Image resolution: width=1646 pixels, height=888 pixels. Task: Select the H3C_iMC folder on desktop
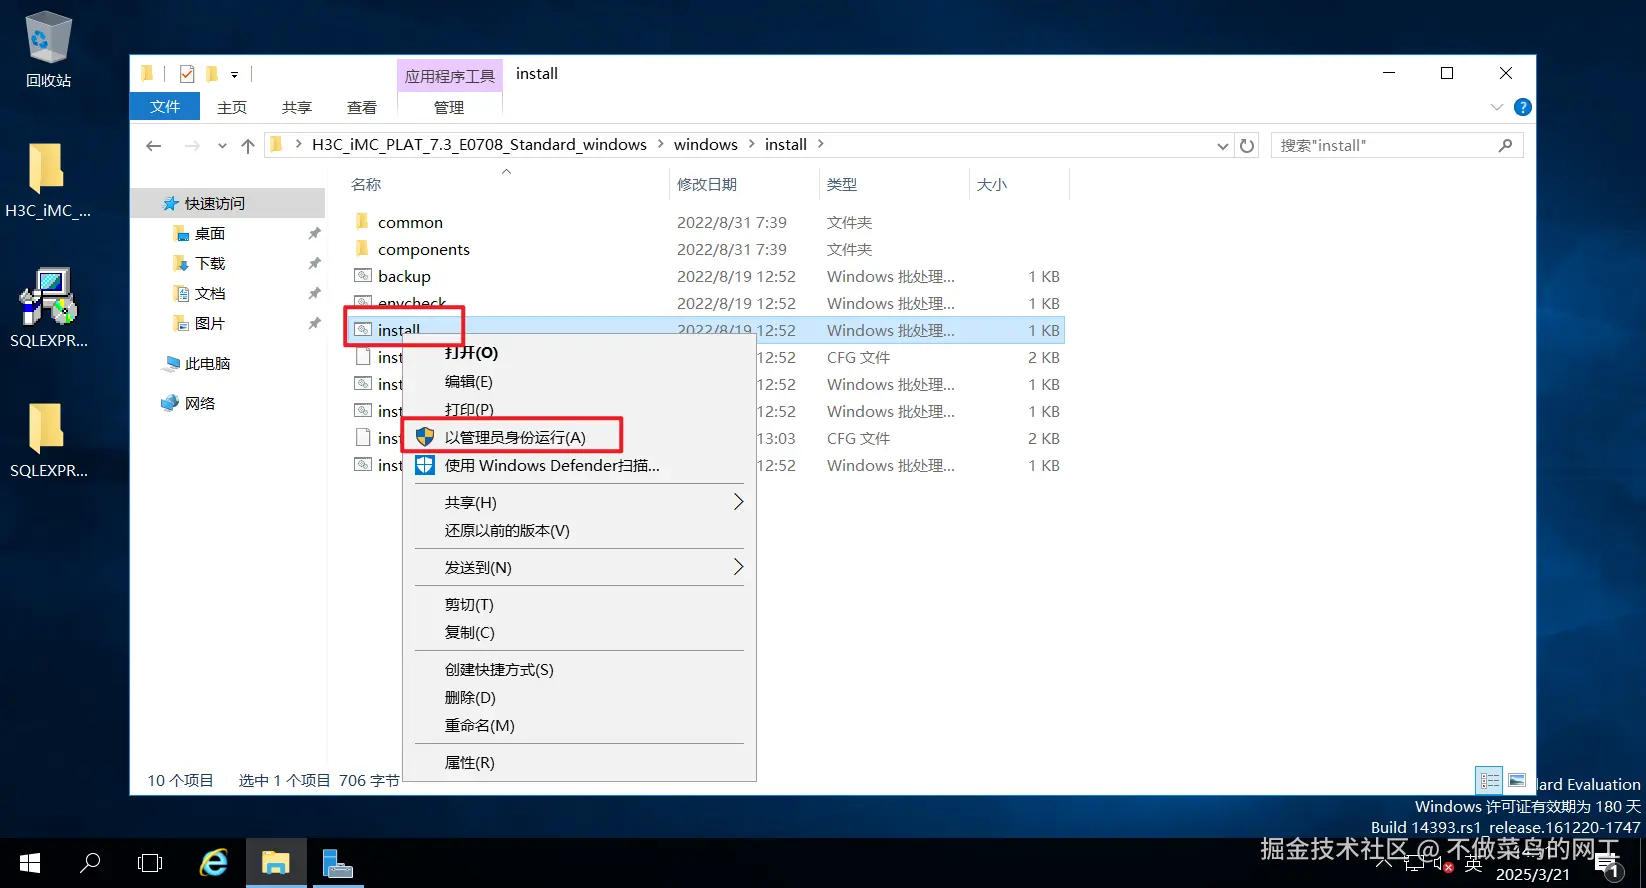coord(47,180)
